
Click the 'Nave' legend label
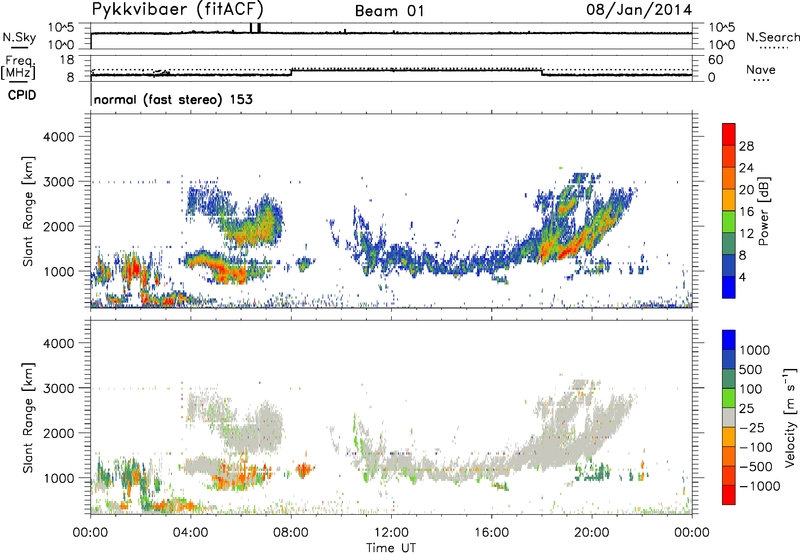click(x=761, y=69)
